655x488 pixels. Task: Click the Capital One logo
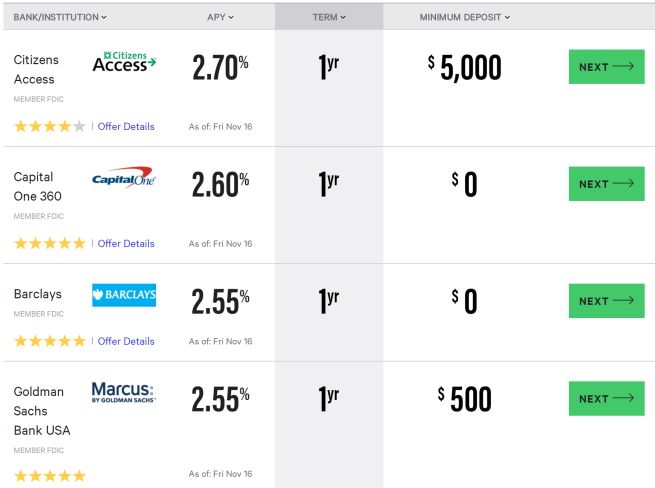pyautogui.click(x=124, y=178)
